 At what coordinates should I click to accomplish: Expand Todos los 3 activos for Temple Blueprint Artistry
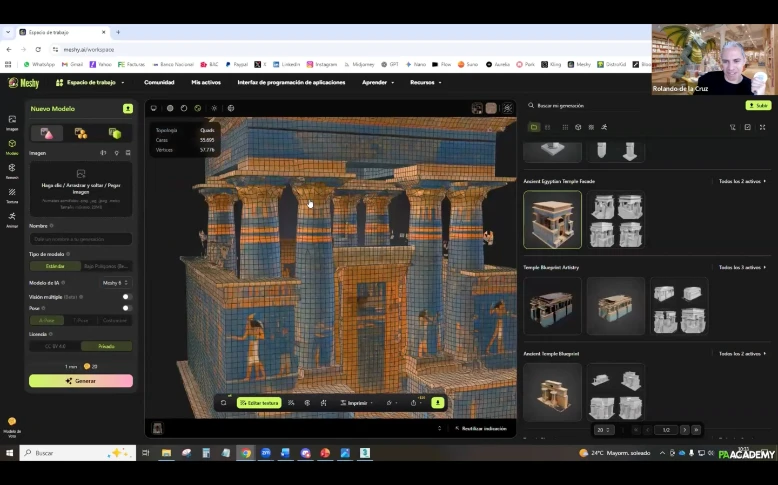point(743,268)
